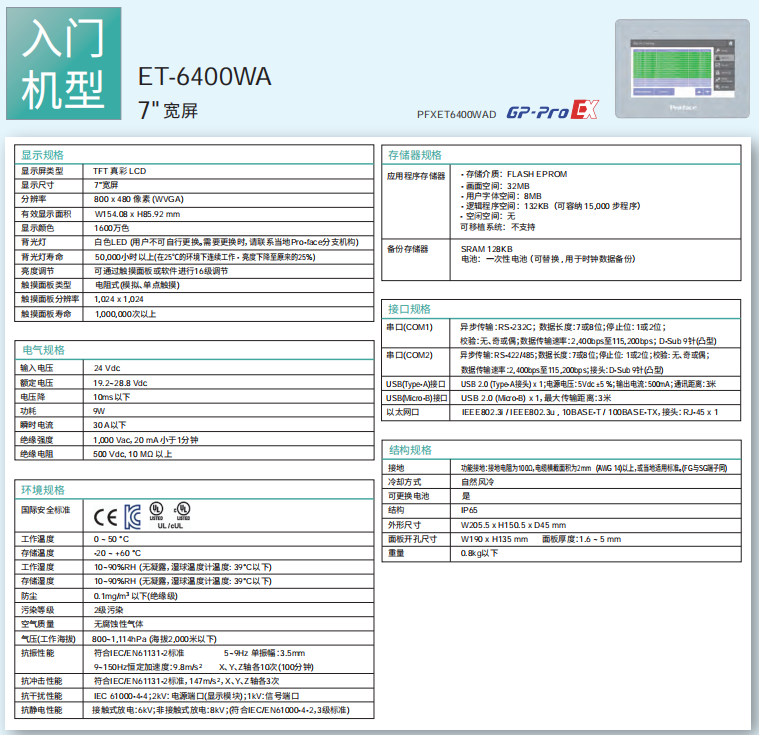Image resolution: width=759 pixels, height=735 pixels.
Task: Select the 0.8kg以下 weight value
Action: (x=479, y=553)
